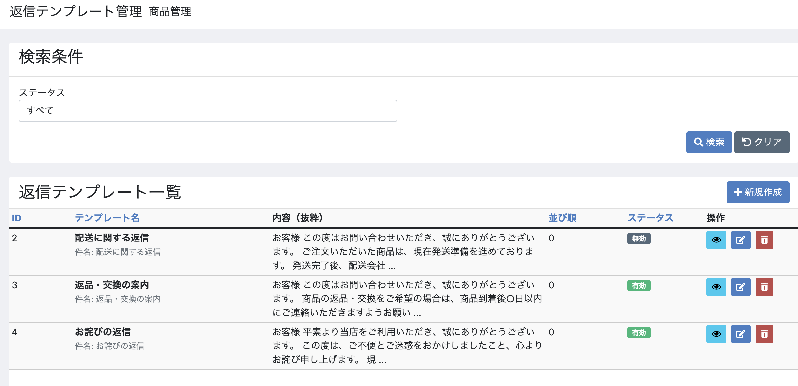Delete the お詫びの返信 template
Image resolution: width=798 pixels, height=386 pixels.
[x=764, y=334]
